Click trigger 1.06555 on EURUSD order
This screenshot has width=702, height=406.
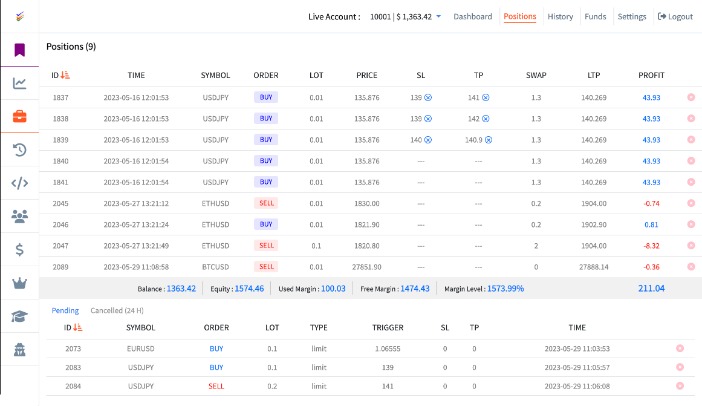388,349
